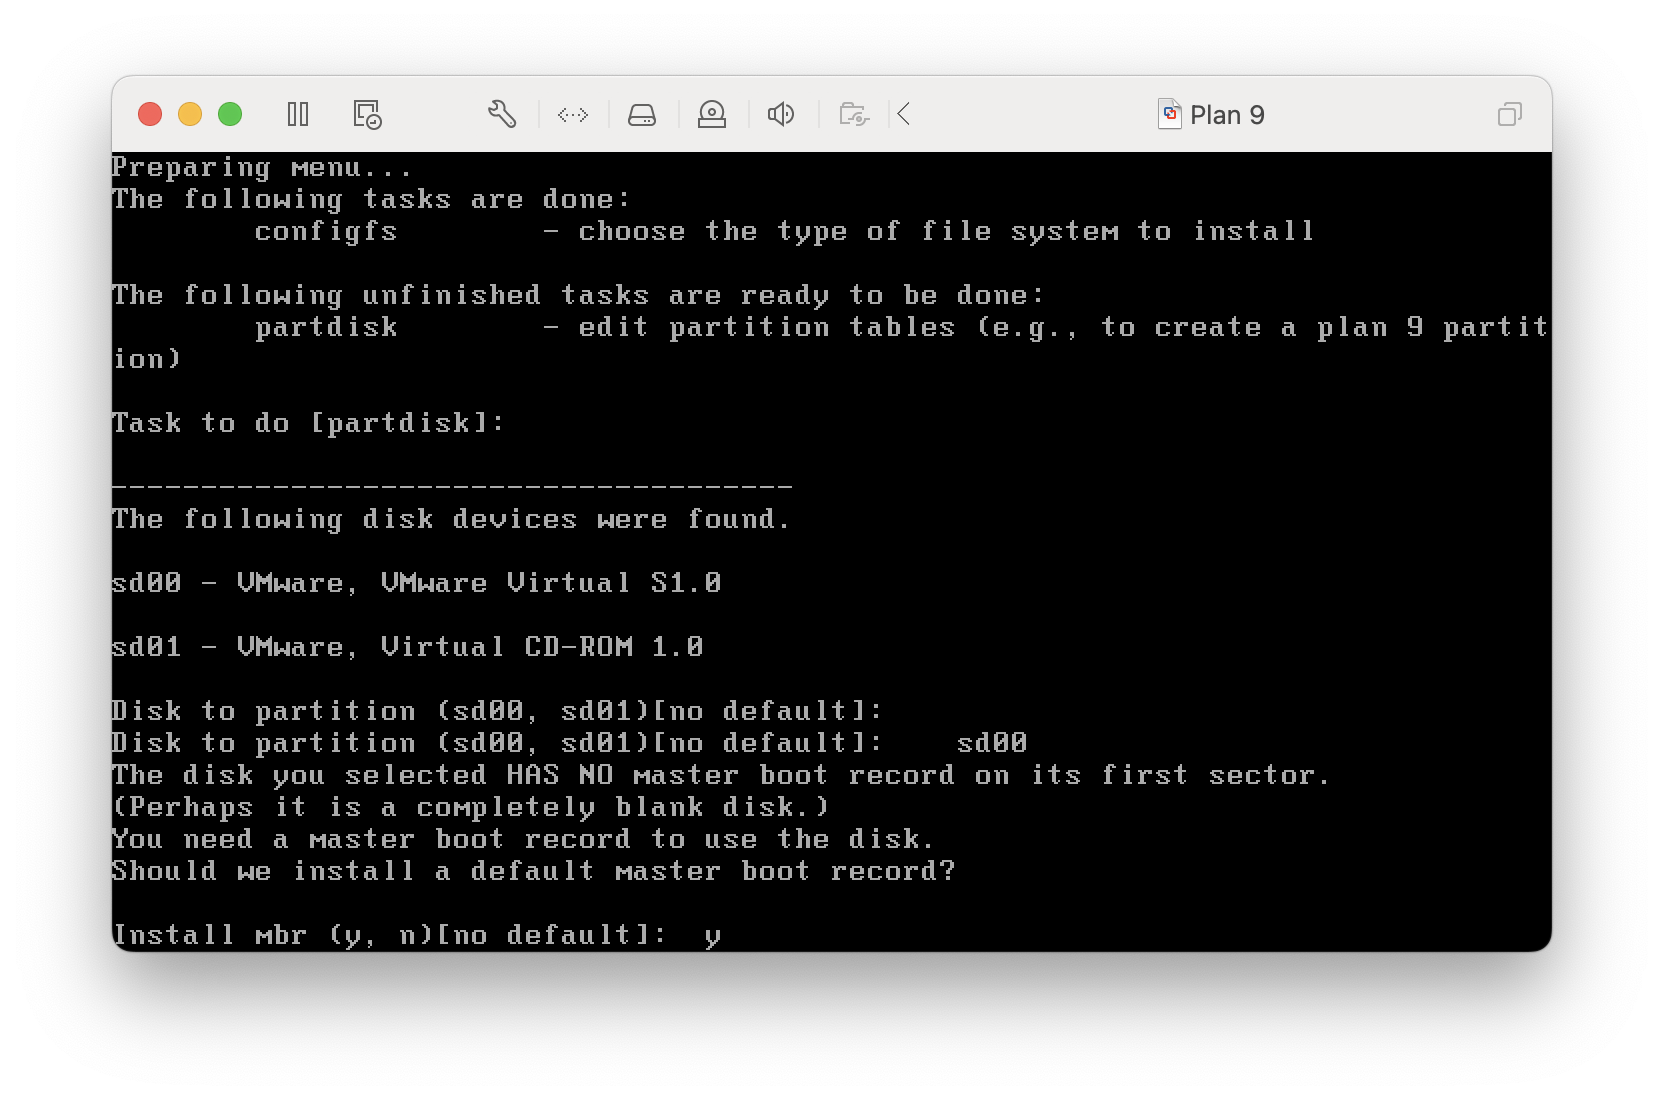Viewport: 1664px width, 1100px height.
Task: Click the Plan 9 window title
Action: click(x=1227, y=115)
